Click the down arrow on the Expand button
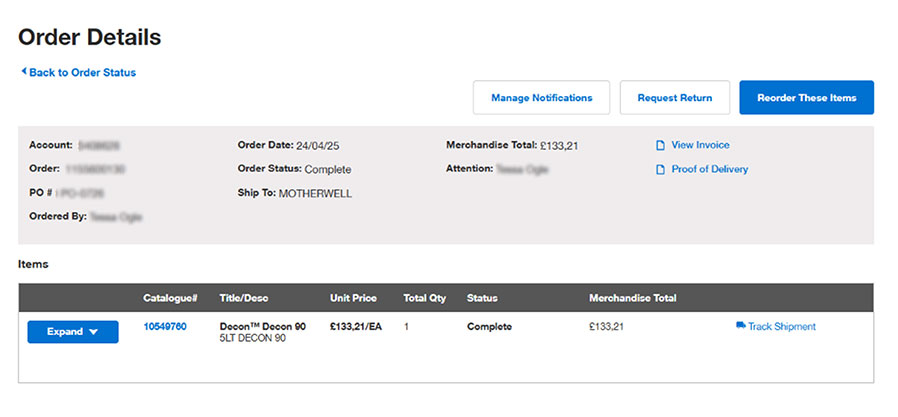Image resolution: width=898 pixels, height=417 pixels. point(94,332)
